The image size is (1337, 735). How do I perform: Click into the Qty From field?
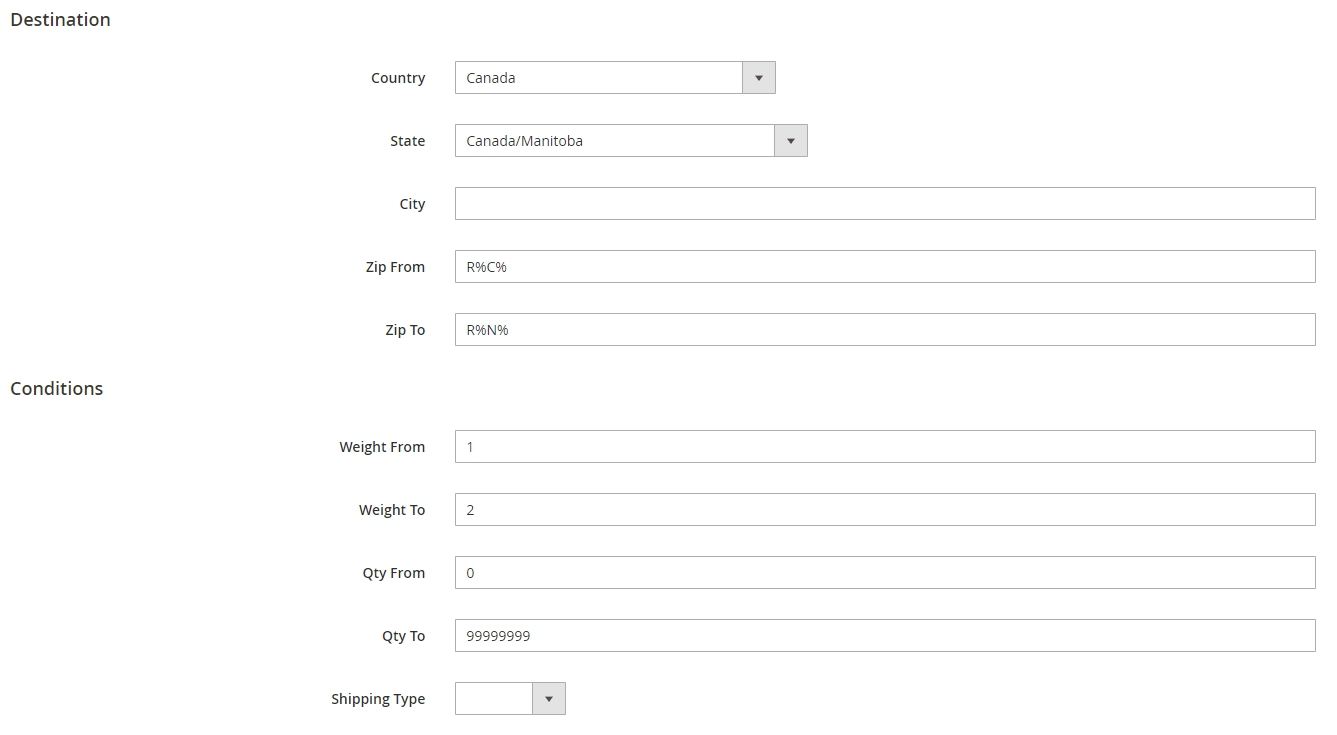884,573
